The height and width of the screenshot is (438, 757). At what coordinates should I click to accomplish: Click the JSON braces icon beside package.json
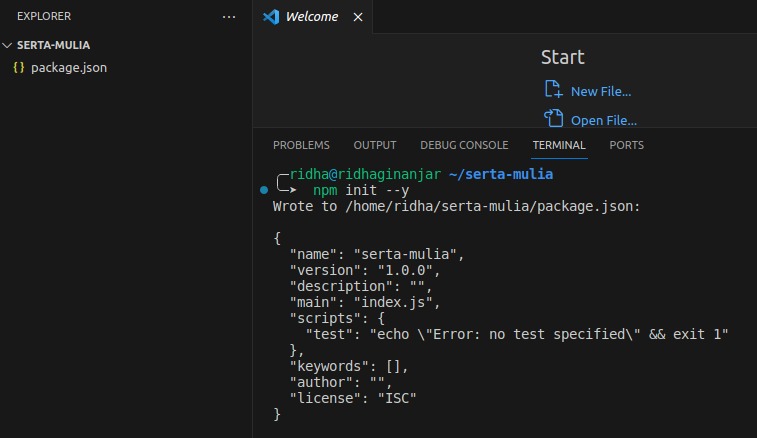point(19,68)
